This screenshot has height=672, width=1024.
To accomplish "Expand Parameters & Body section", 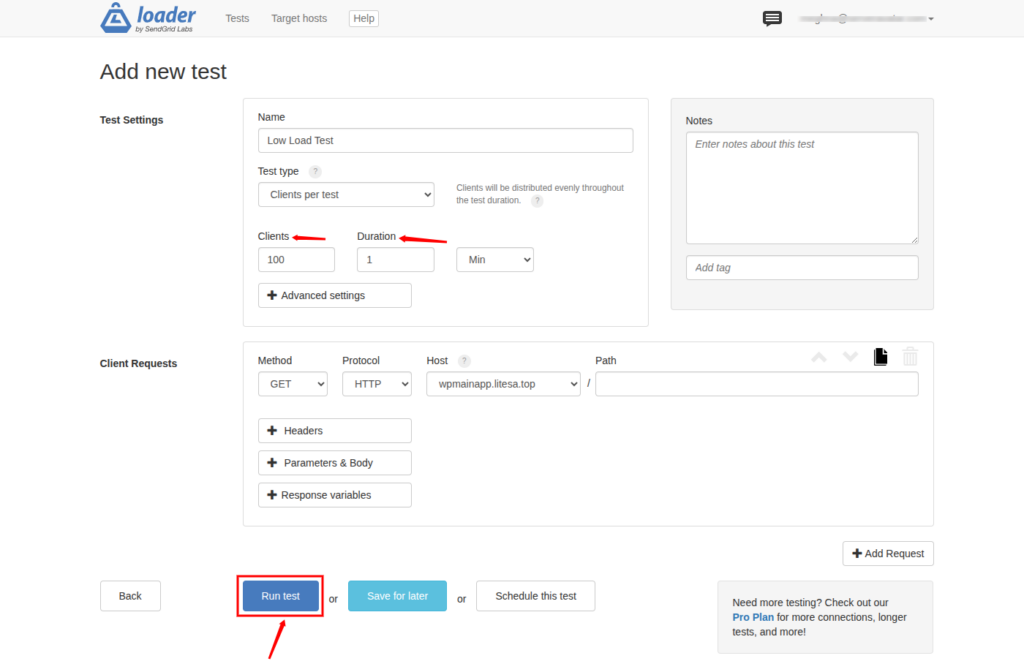I will tap(334, 463).
